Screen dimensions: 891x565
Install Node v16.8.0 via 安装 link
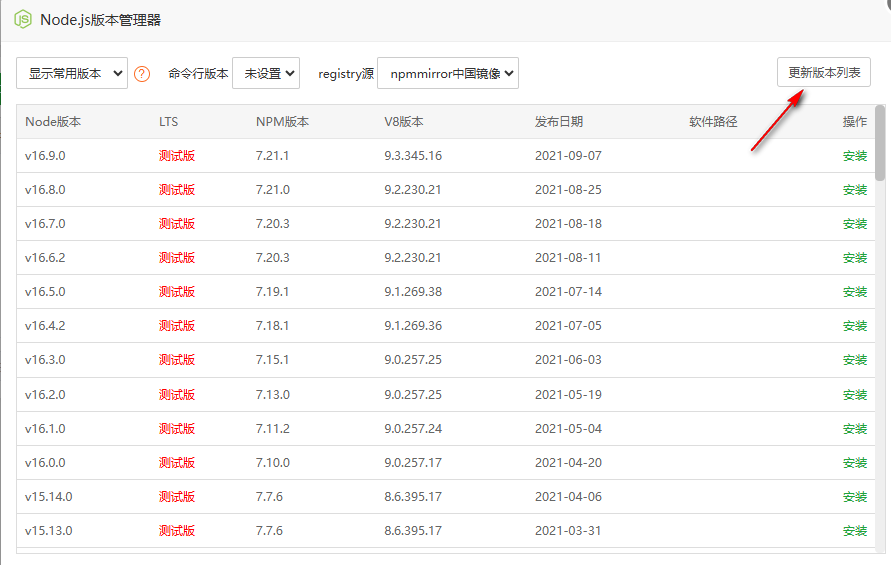[855, 190]
